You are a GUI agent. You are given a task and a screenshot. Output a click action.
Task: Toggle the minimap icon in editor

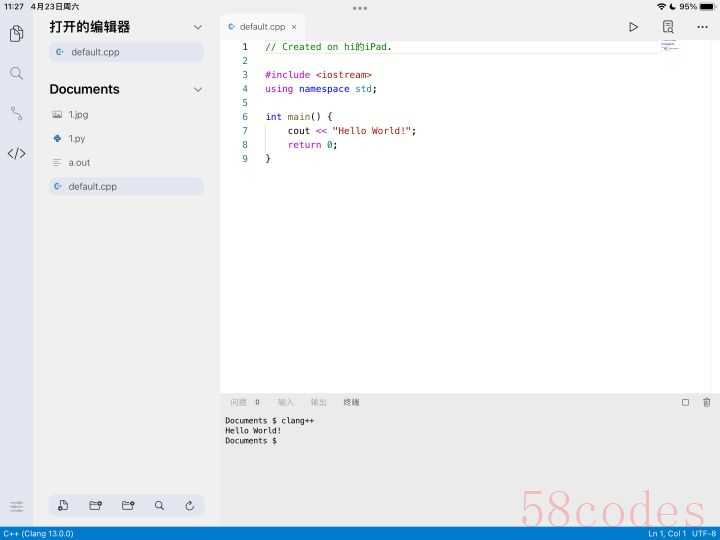[x=669, y=45]
